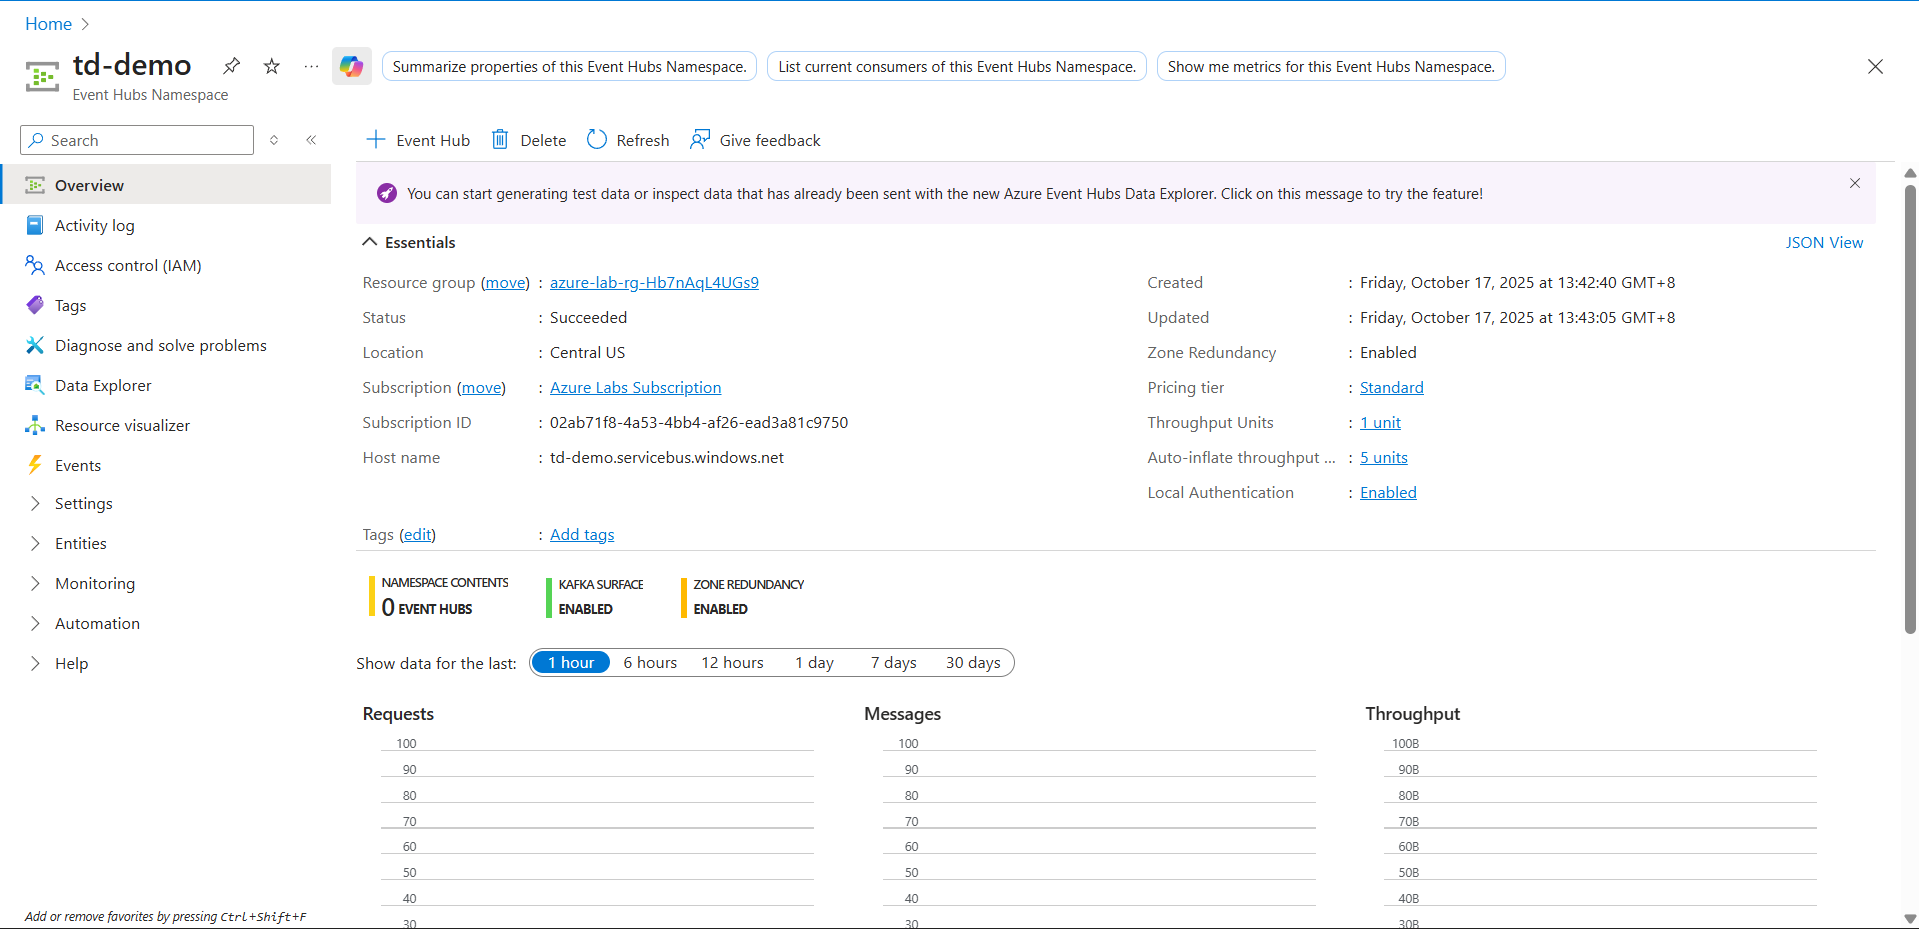This screenshot has height=929, width=1919.
Task: Pin td-demo namespace to dashboard
Action: [x=231, y=66]
